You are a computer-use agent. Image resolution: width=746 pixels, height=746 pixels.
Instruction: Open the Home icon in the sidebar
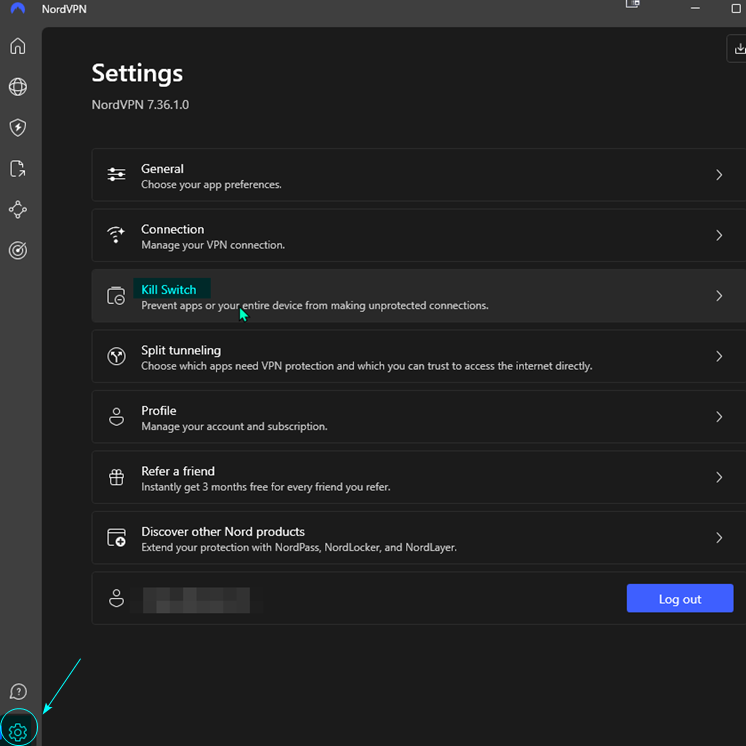(x=18, y=46)
